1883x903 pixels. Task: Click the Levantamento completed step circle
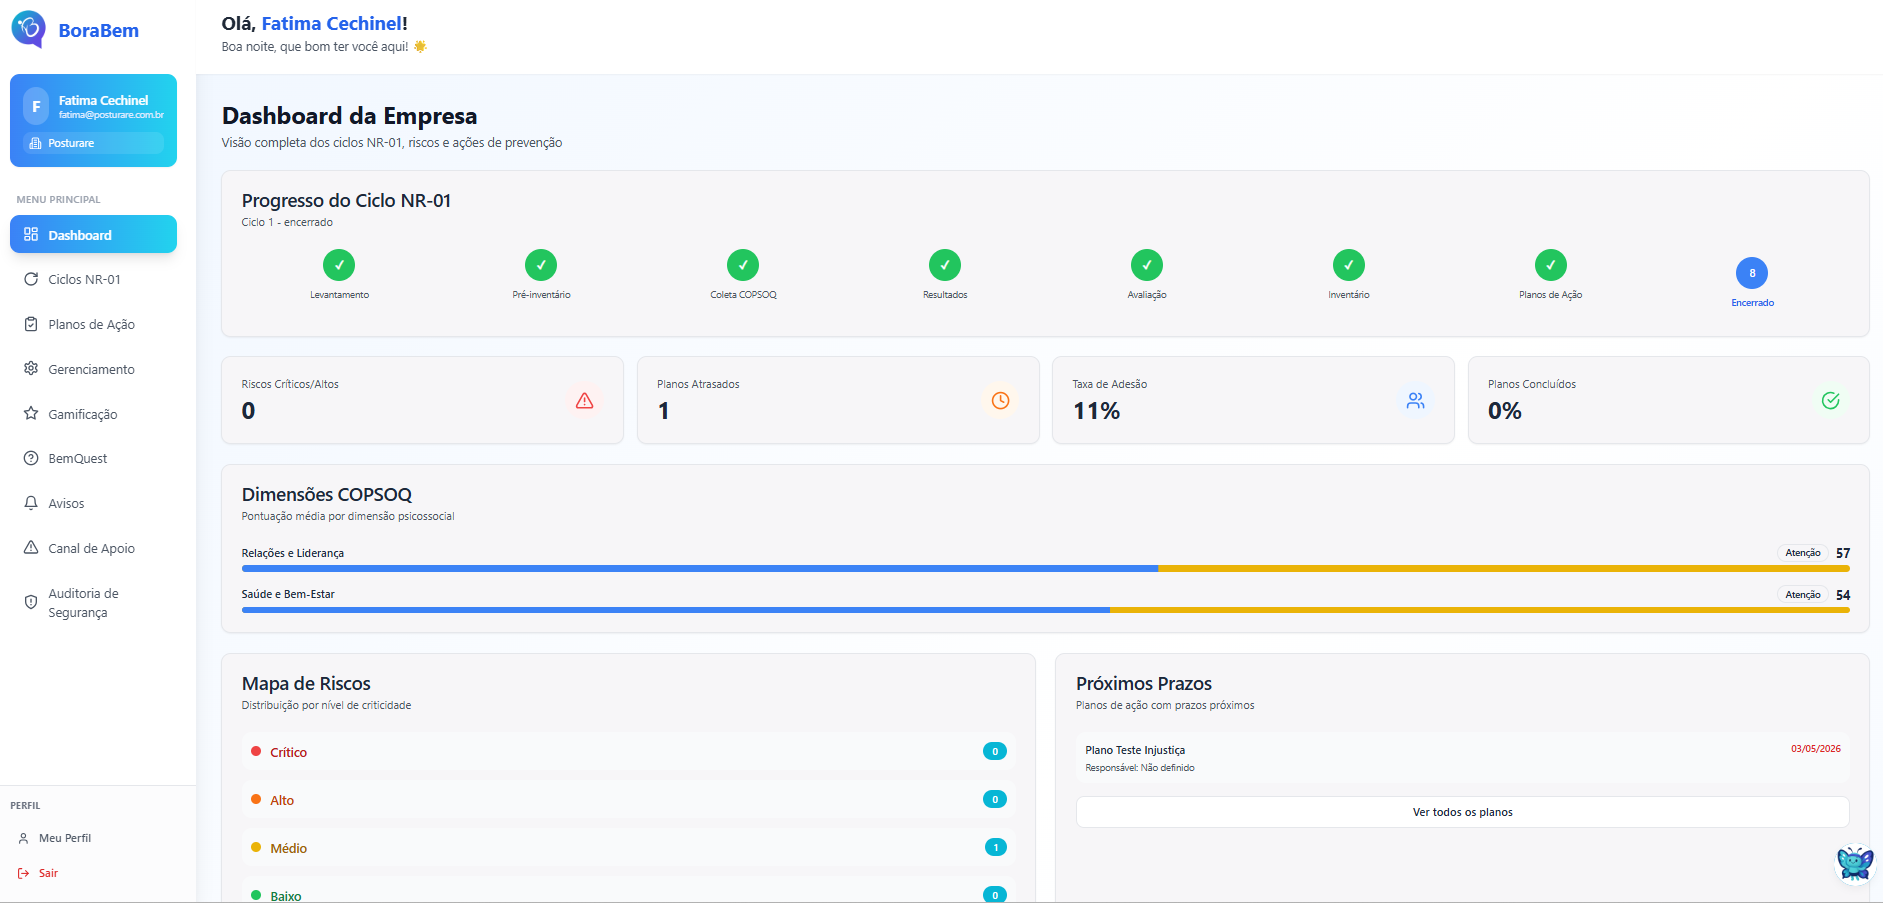coord(339,265)
